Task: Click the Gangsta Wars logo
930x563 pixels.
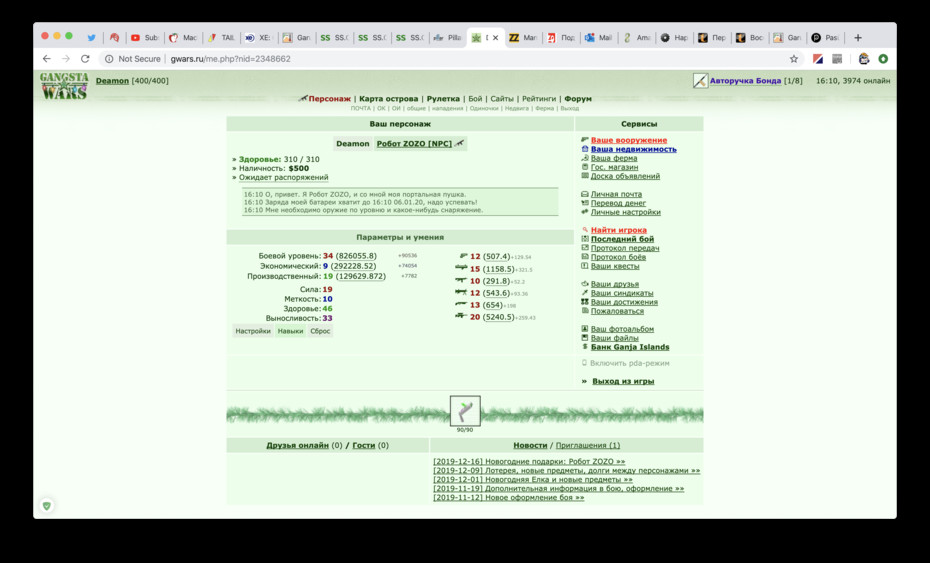Action: pos(64,86)
